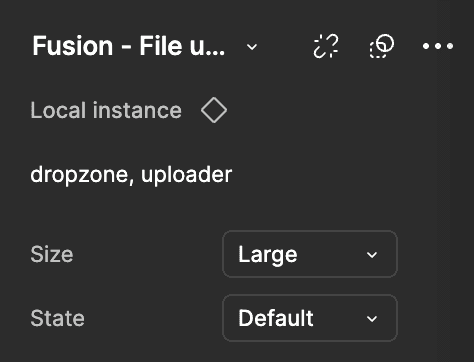This screenshot has height=362, width=474.
Task: Click the State property label
Action: click(x=57, y=318)
